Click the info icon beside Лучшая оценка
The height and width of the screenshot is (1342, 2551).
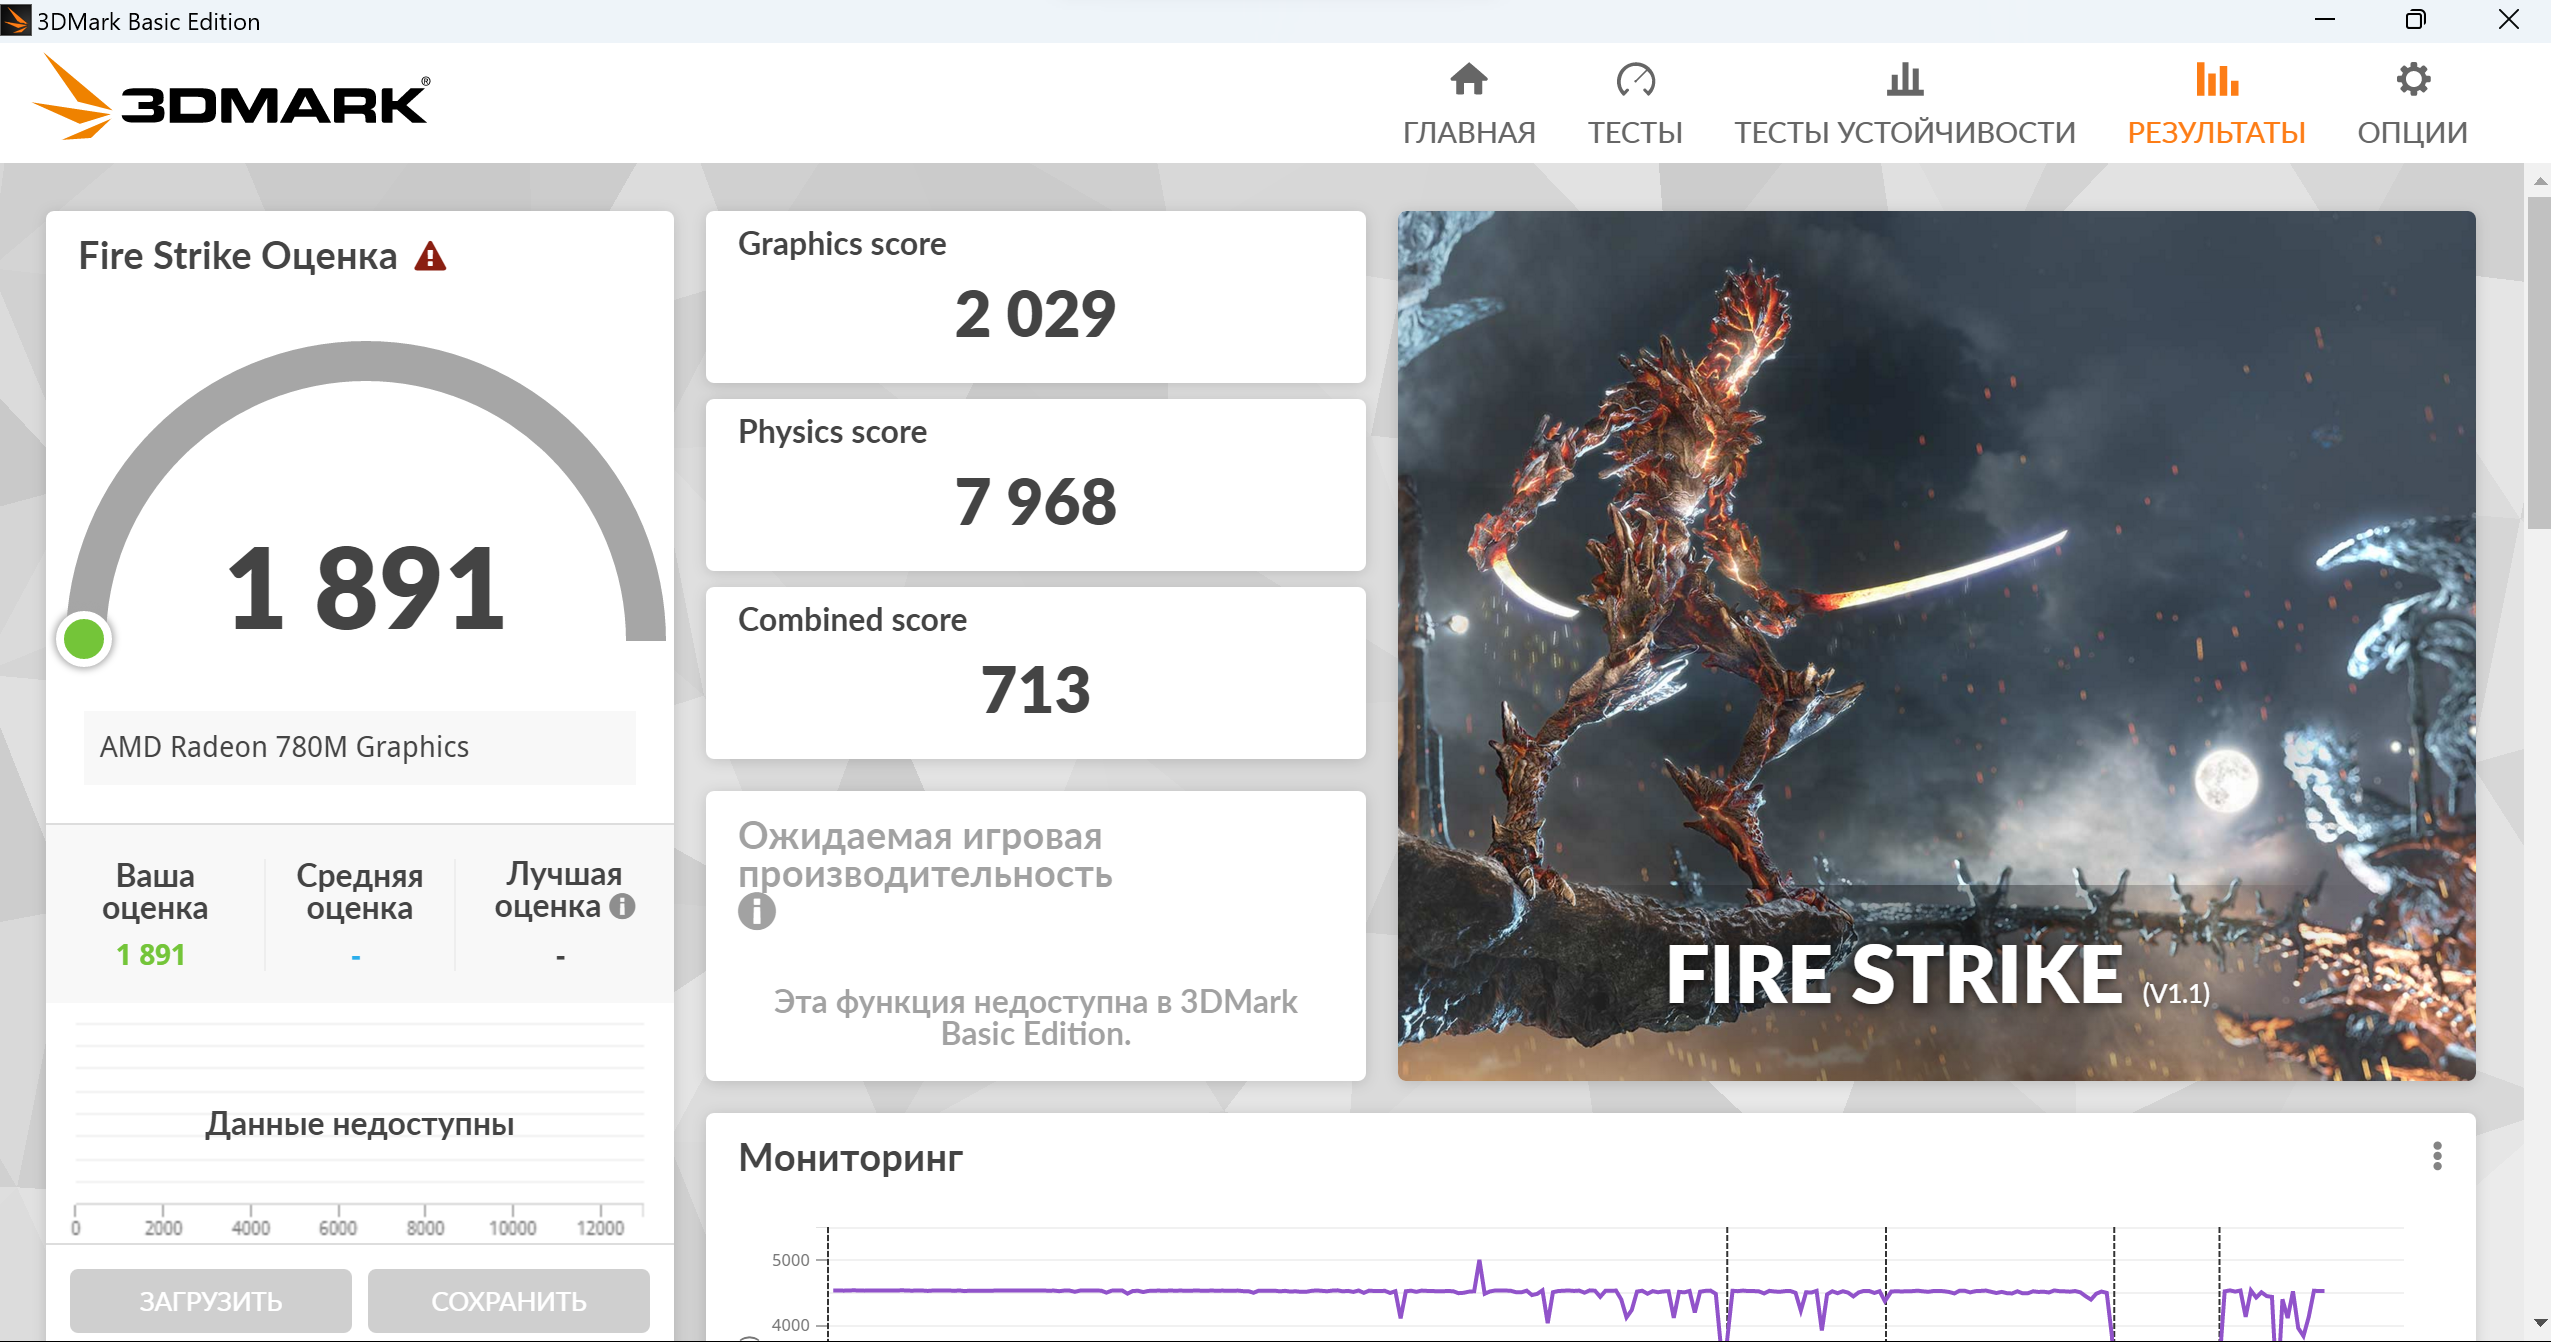coord(622,906)
